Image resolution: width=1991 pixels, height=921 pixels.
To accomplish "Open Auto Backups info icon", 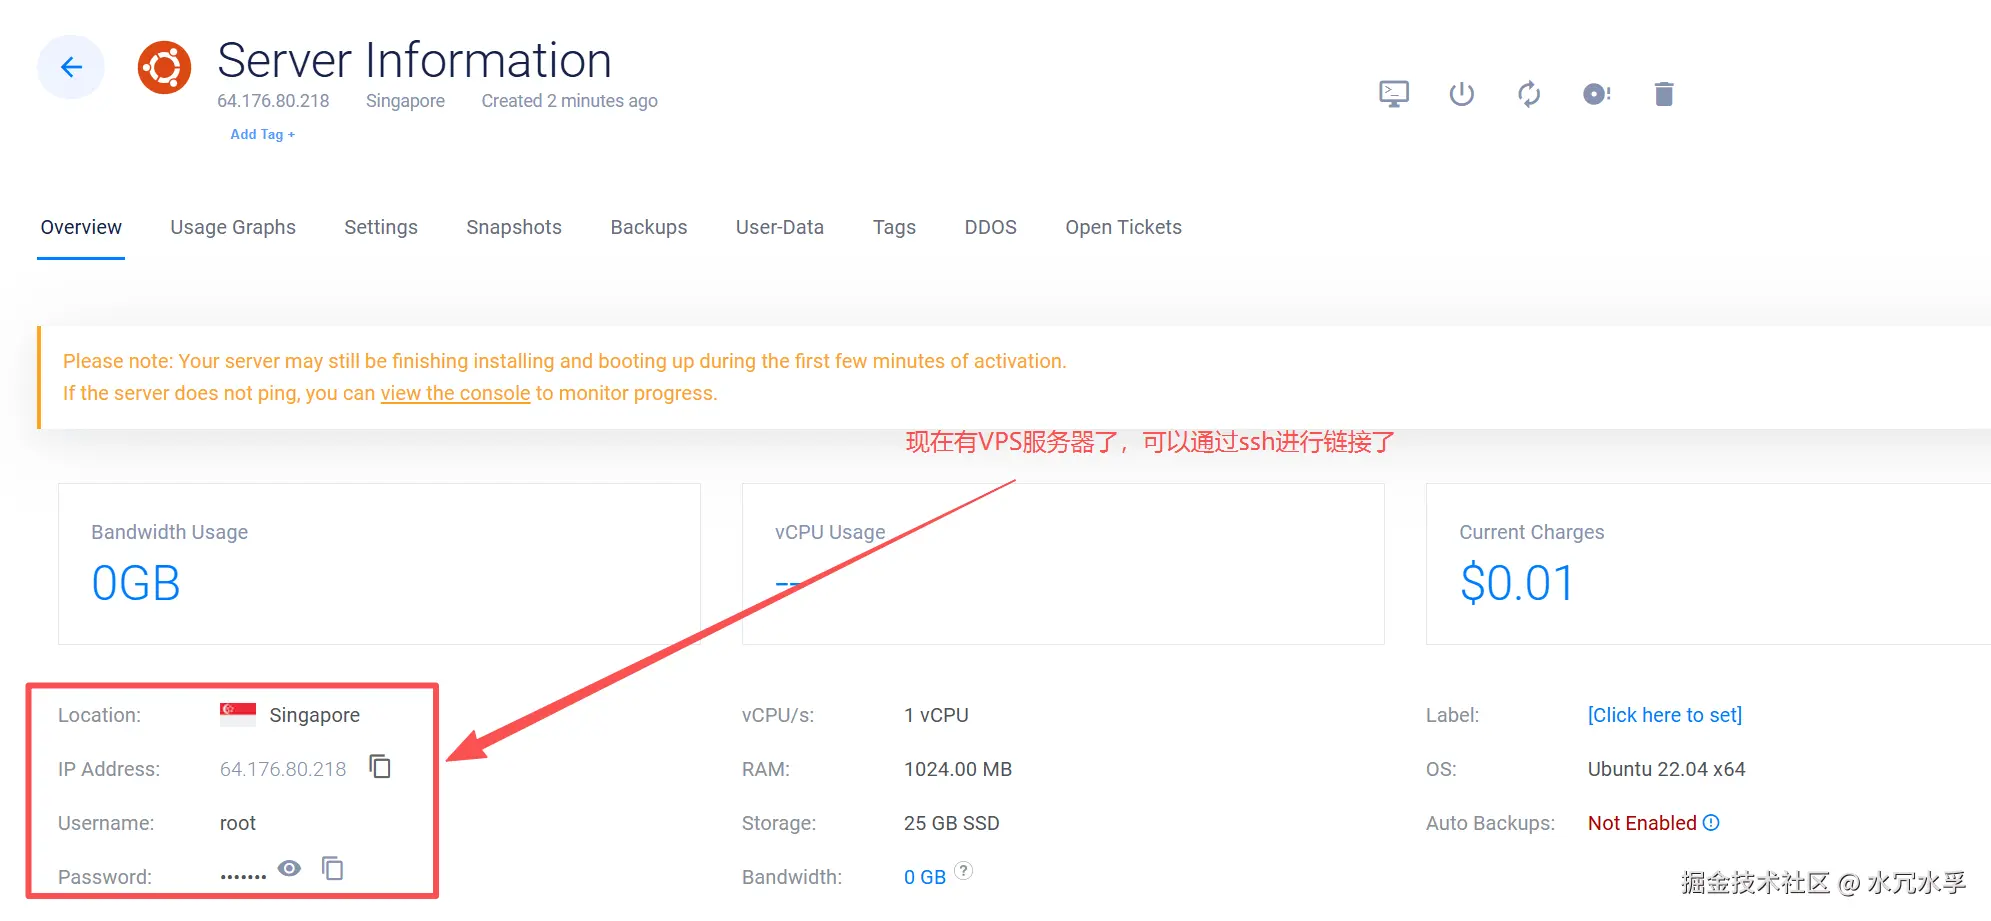I will [1711, 822].
